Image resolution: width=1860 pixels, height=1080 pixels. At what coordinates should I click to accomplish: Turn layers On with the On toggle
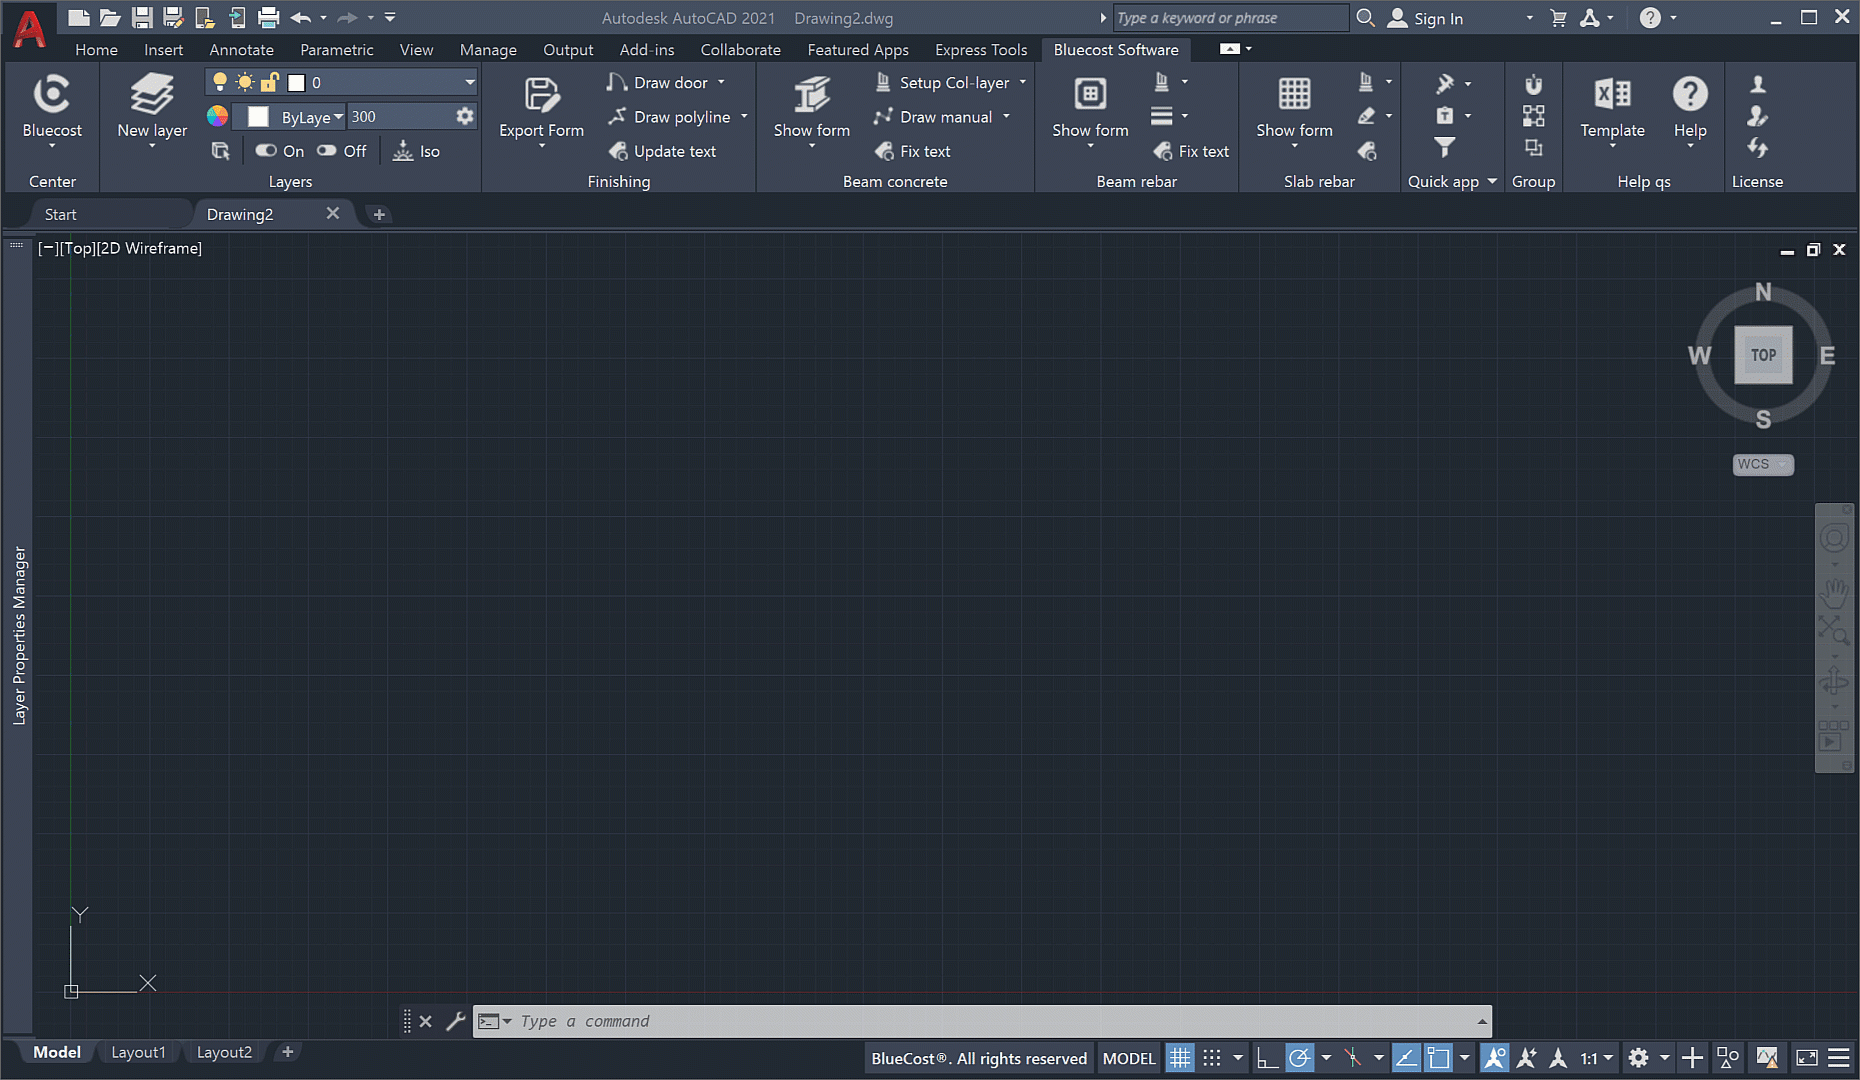[x=280, y=151]
